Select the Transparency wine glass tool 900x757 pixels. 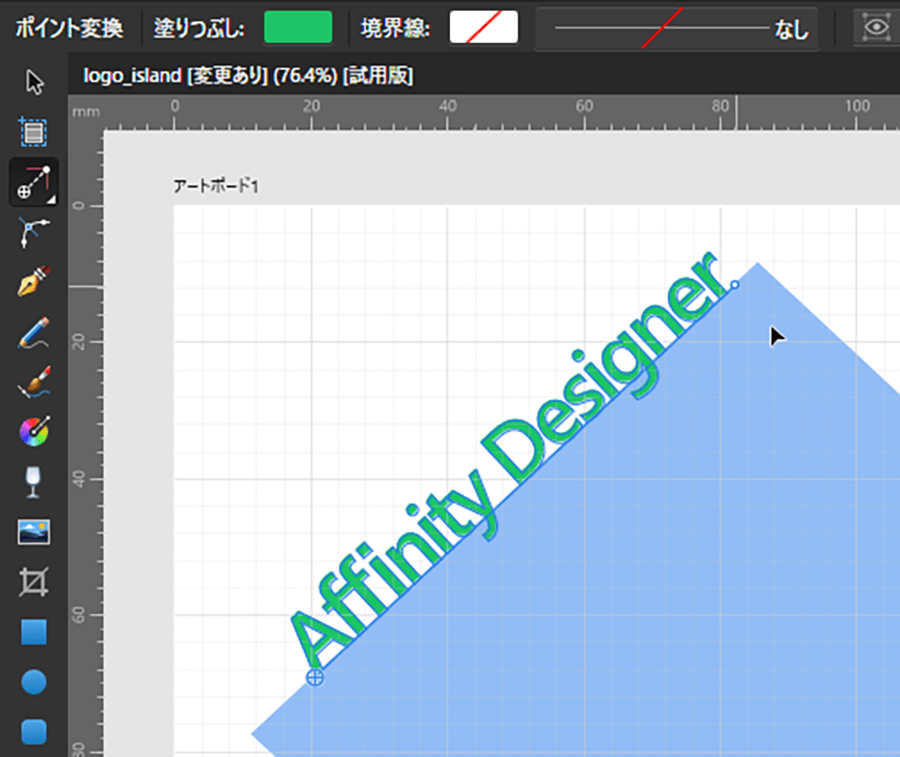(33, 482)
